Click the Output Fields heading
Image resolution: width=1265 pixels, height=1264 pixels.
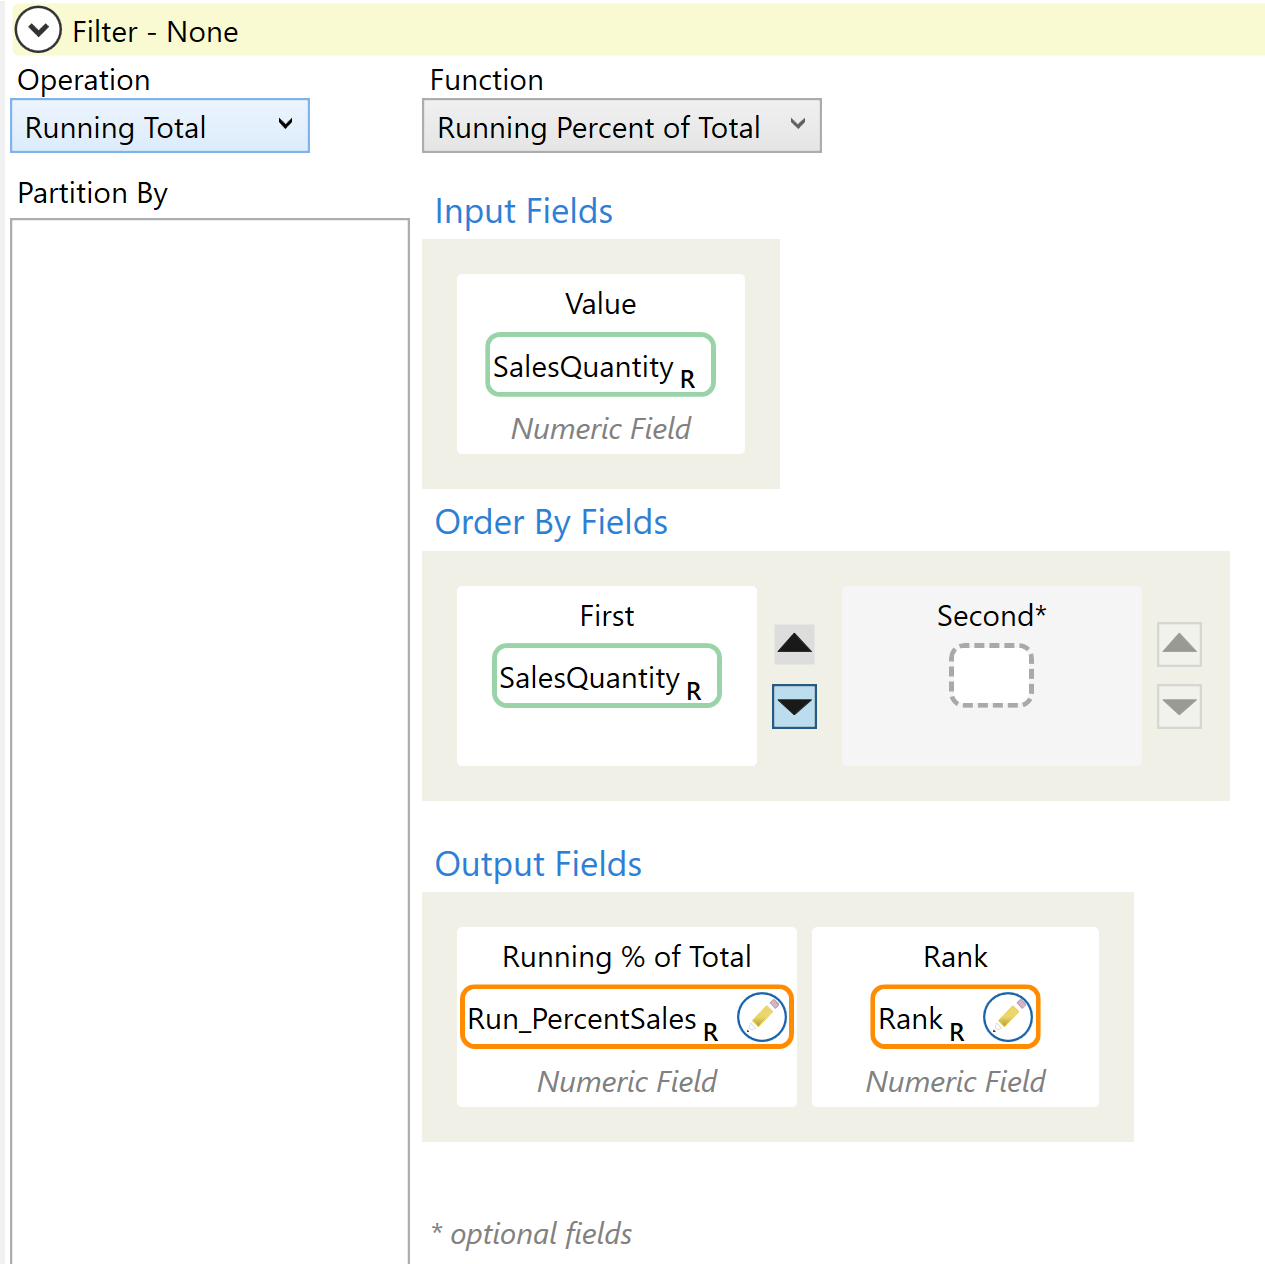point(538,865)
